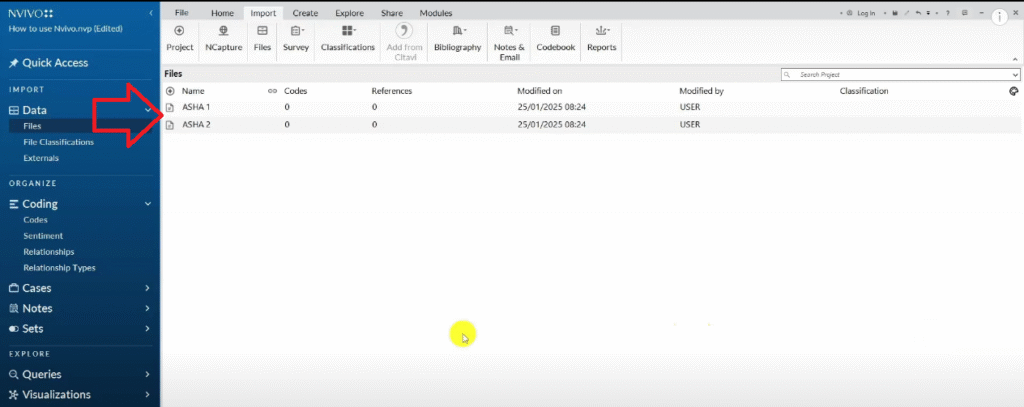The width and height of the screenshot is (1024, 407).
Task: Open the Reports import menu
Action: [x=601, y=38]
